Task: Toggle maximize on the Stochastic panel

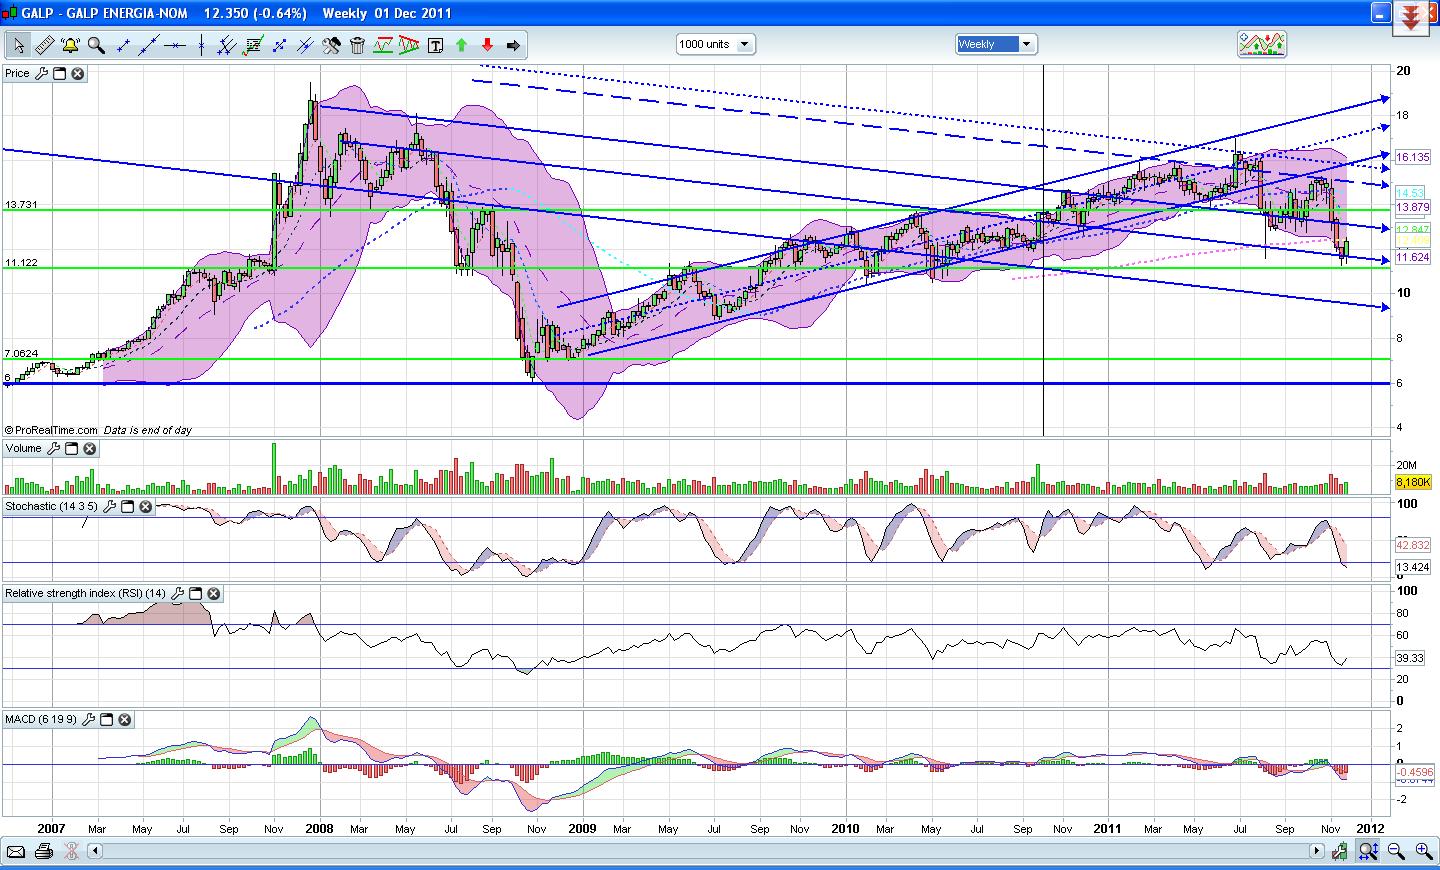Action: point(127,507)
